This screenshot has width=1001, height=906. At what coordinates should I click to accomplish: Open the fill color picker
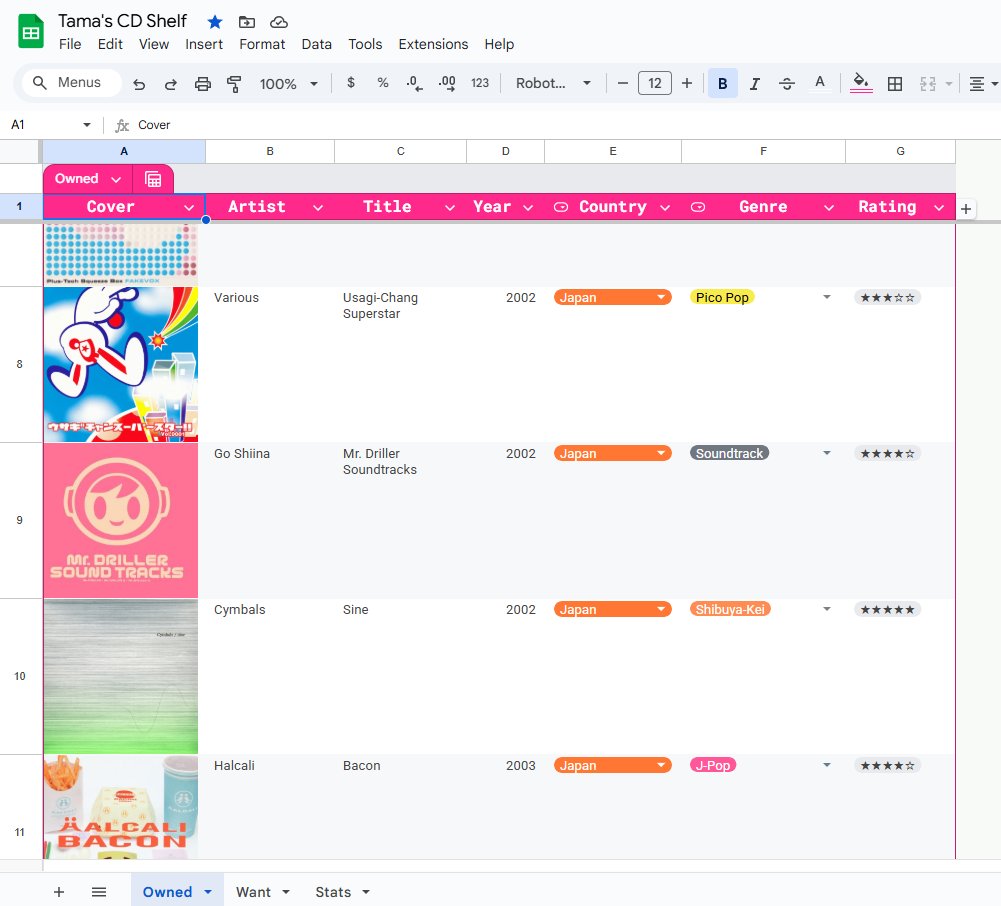tap(861, 83)
